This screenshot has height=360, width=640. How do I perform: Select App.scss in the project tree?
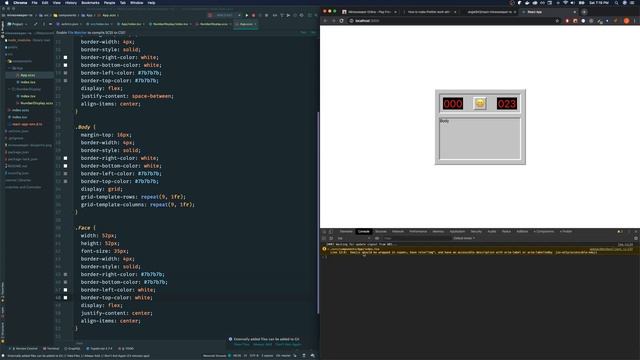click(28, 76)
